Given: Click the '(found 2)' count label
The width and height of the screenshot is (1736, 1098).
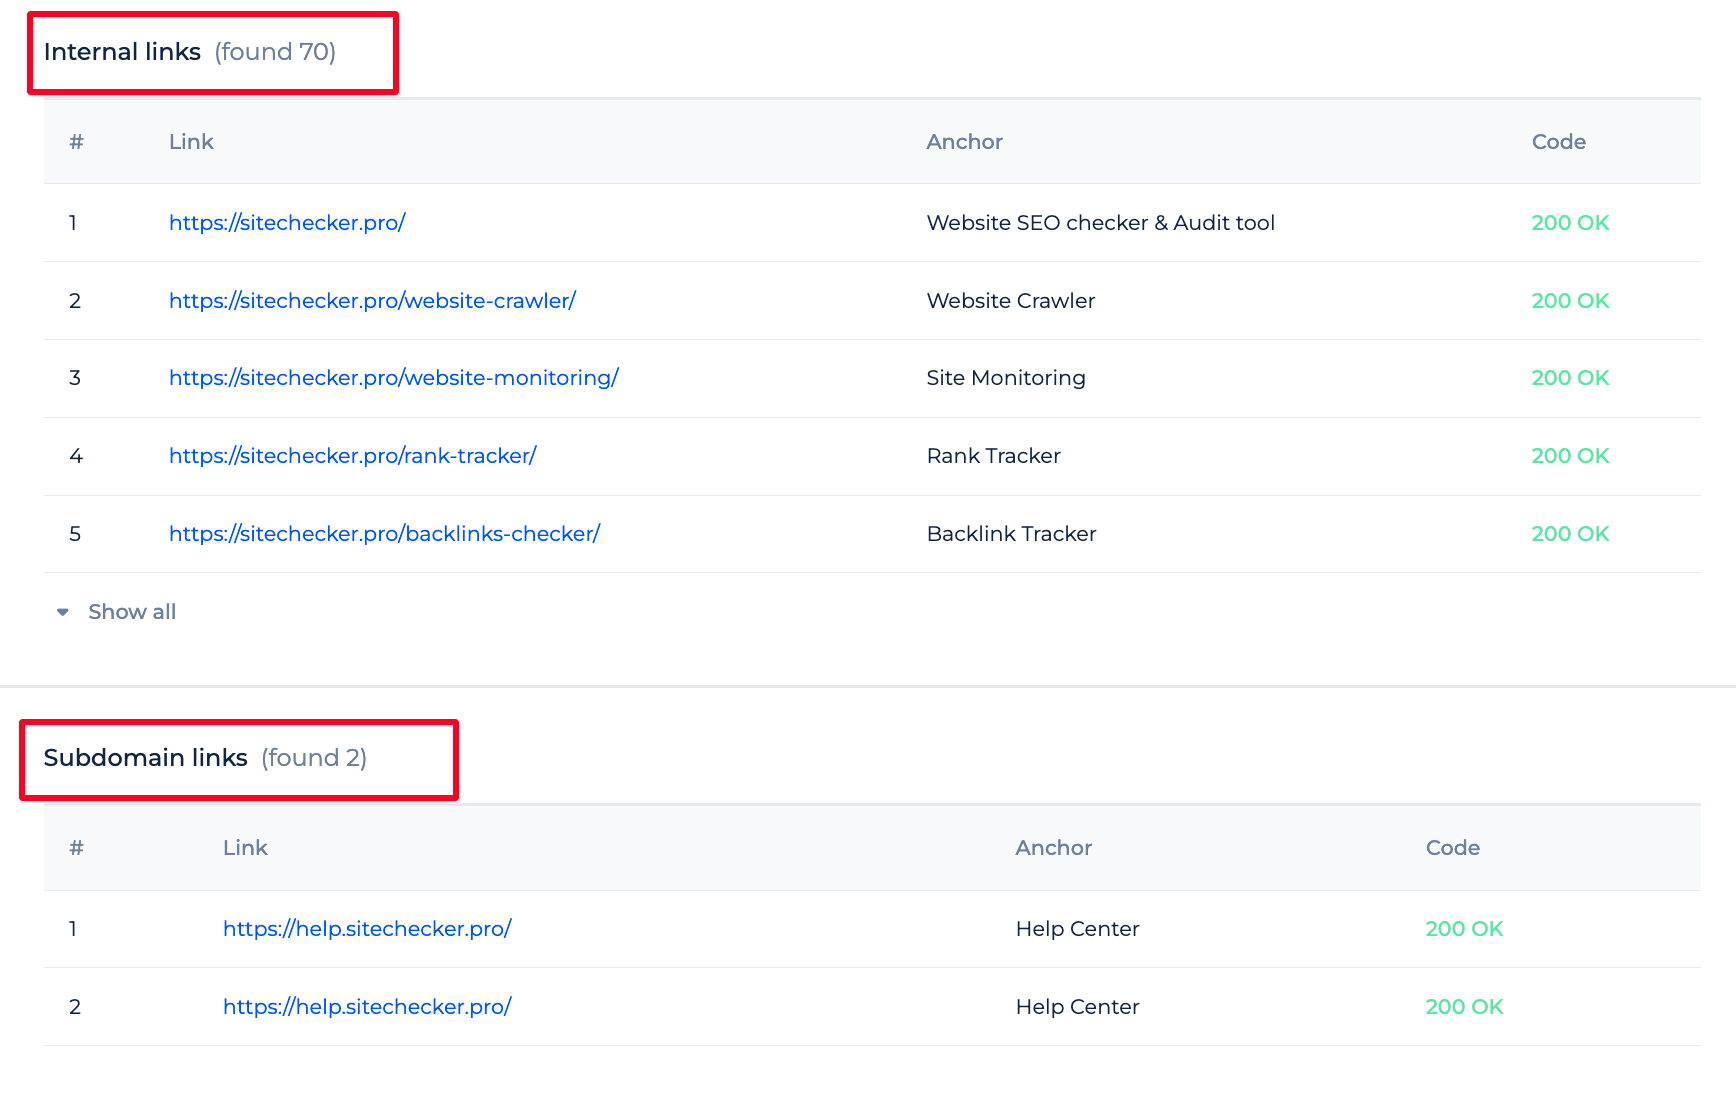Looking at the screenshot, I should click(x=314, y=758).
